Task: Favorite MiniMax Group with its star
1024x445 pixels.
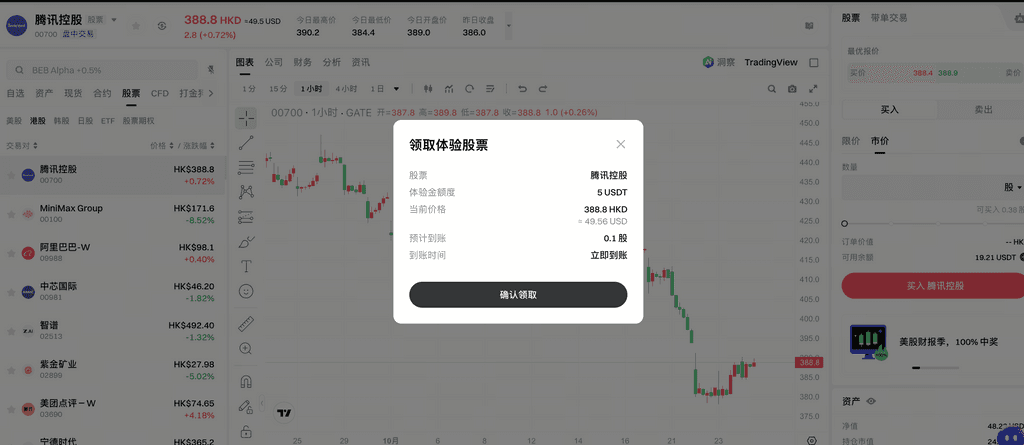Action: click(x=11, y=214)
